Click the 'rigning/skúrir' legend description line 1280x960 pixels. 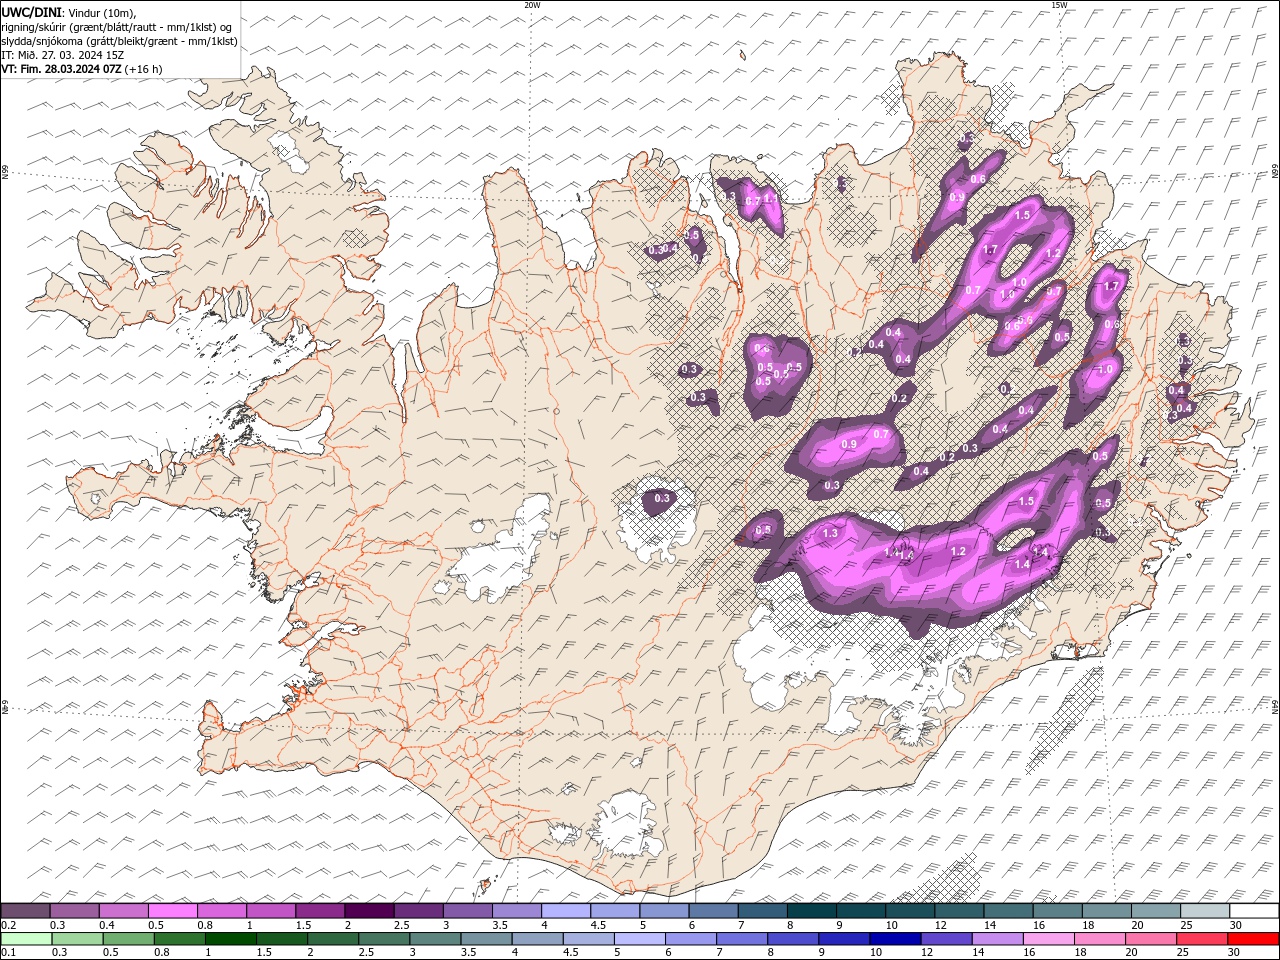(116, 27)
